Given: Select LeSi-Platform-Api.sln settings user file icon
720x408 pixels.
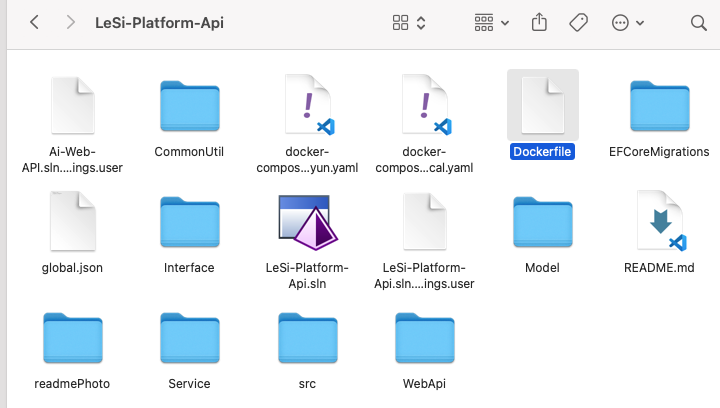Looking at the screenshot, I should (x=425, y=221).
